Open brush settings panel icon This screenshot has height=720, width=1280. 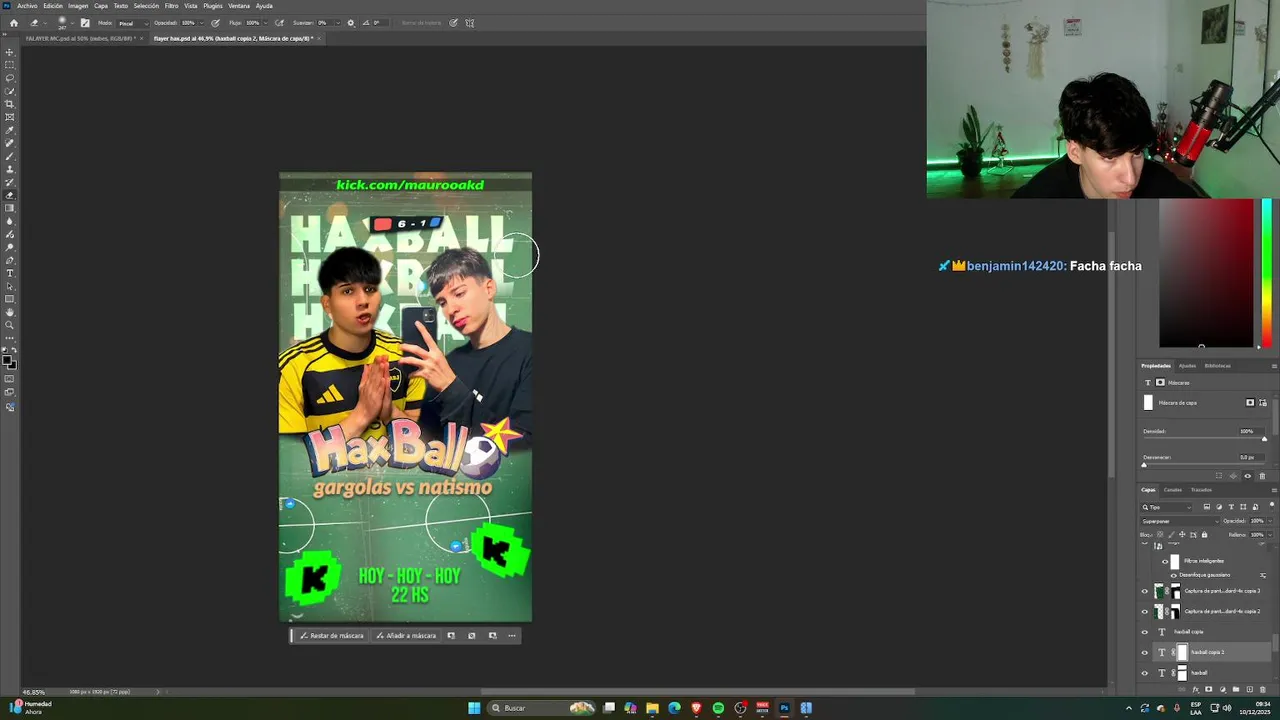coord(84,22)
